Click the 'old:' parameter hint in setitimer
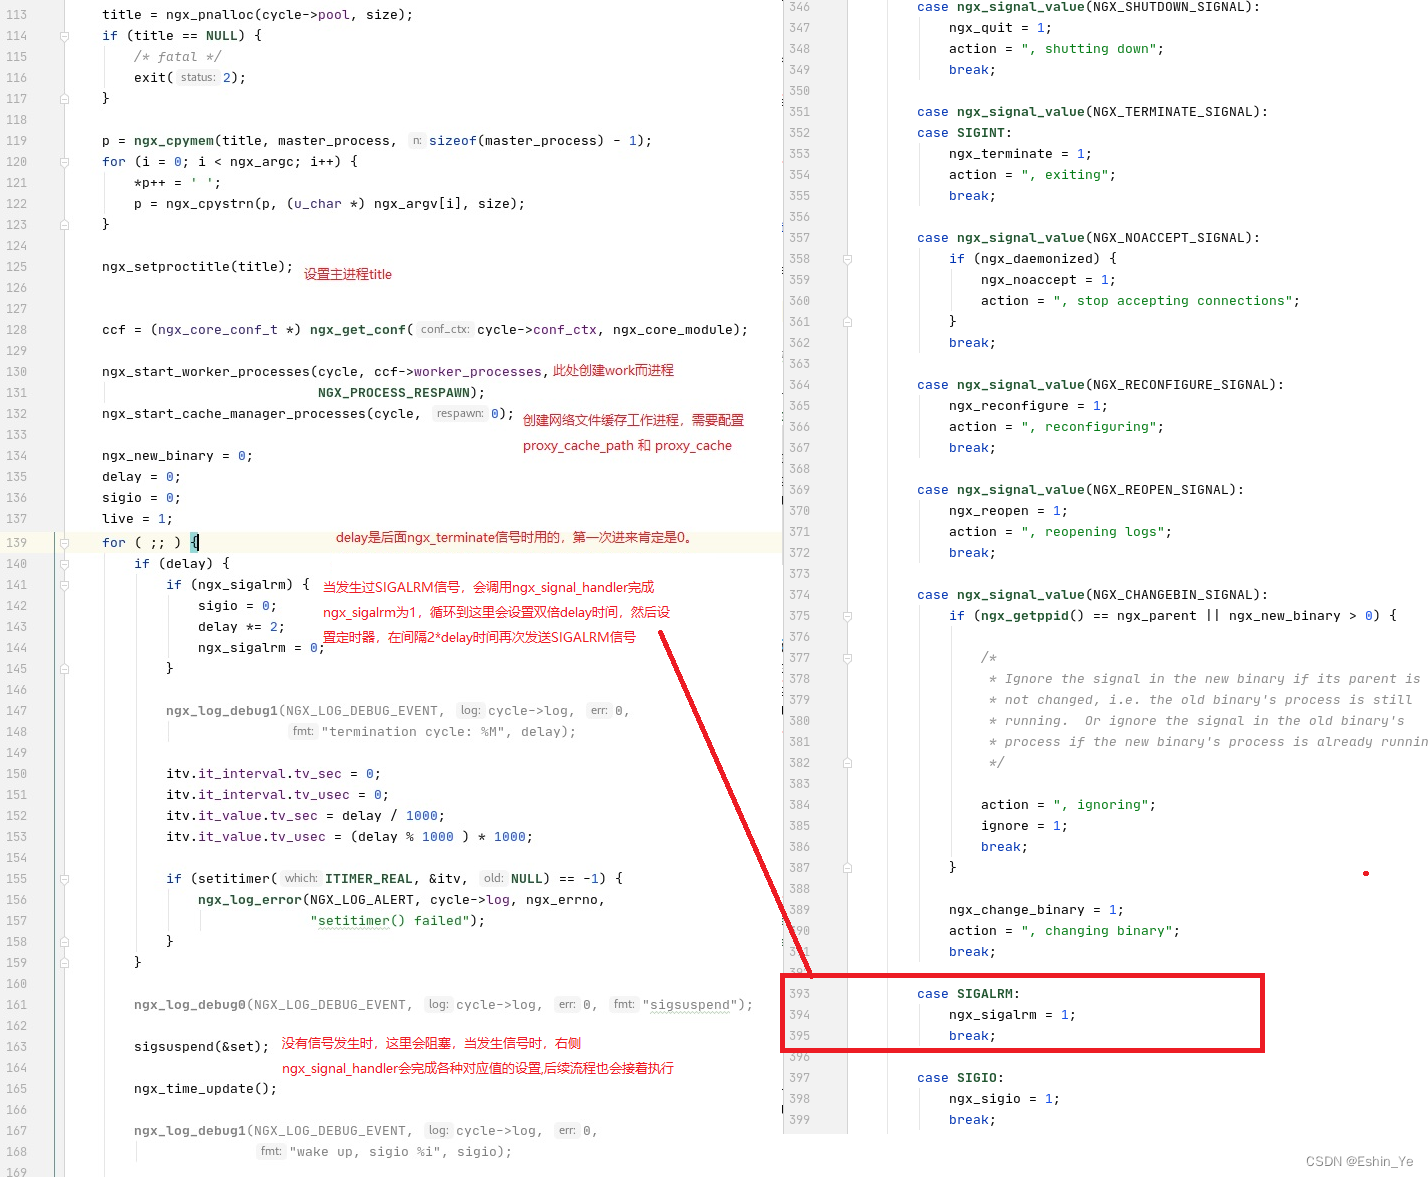1428x1177 pixels. click(x=493, y=879)
